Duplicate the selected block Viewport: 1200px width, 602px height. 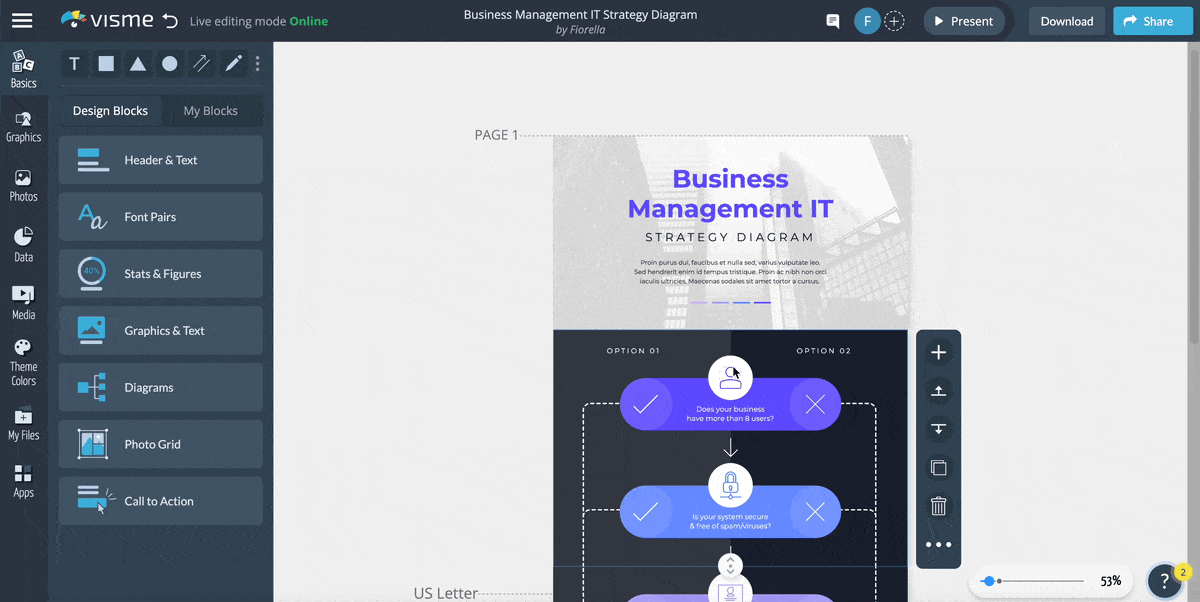click(938, 467)
